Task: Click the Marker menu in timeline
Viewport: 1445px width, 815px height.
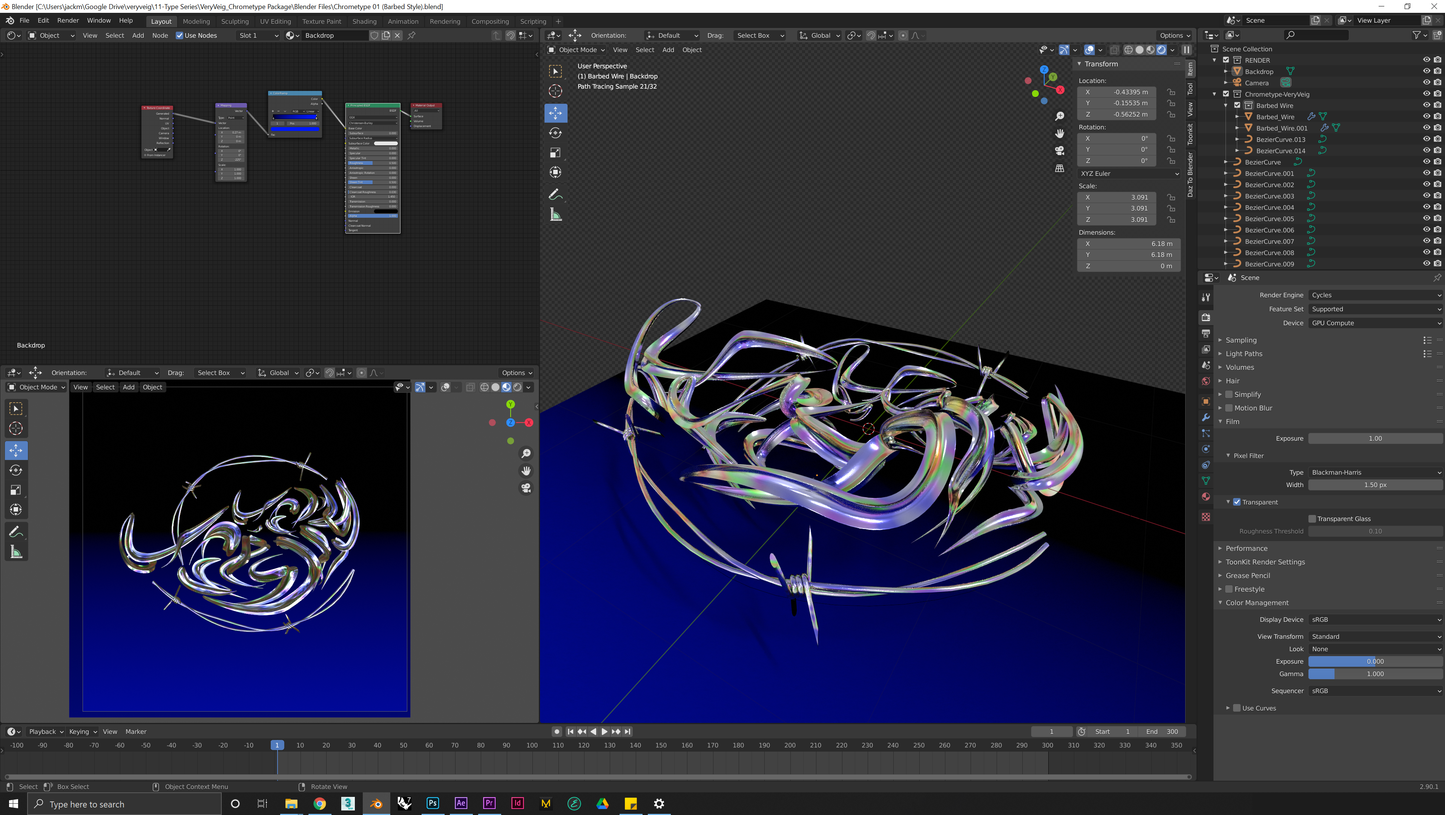Action: pyautogui.click(x=136, y=731)
